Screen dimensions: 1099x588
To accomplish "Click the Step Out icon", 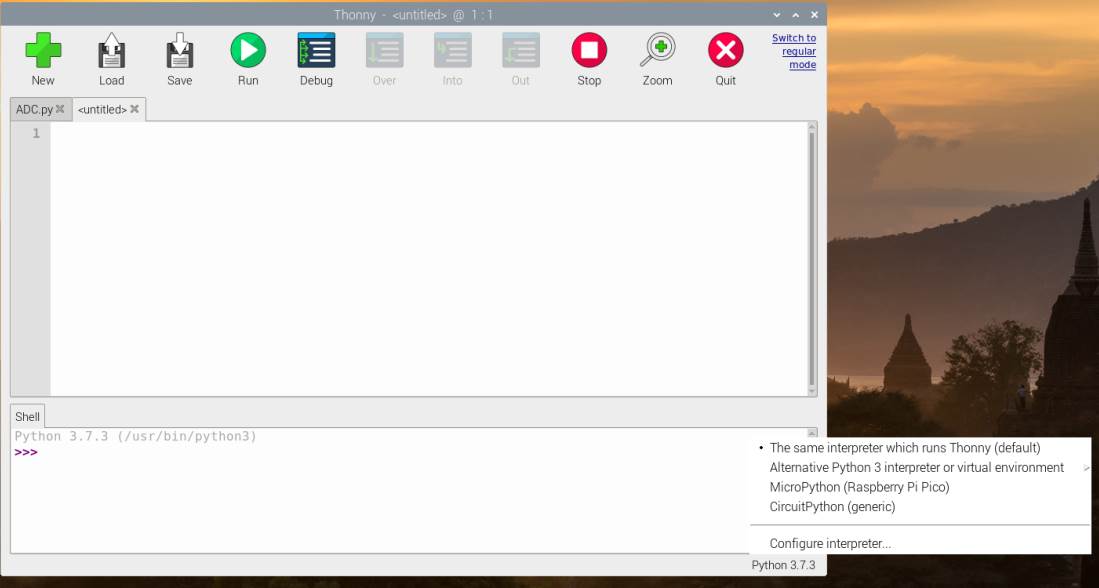I will [x=521, y=50].
